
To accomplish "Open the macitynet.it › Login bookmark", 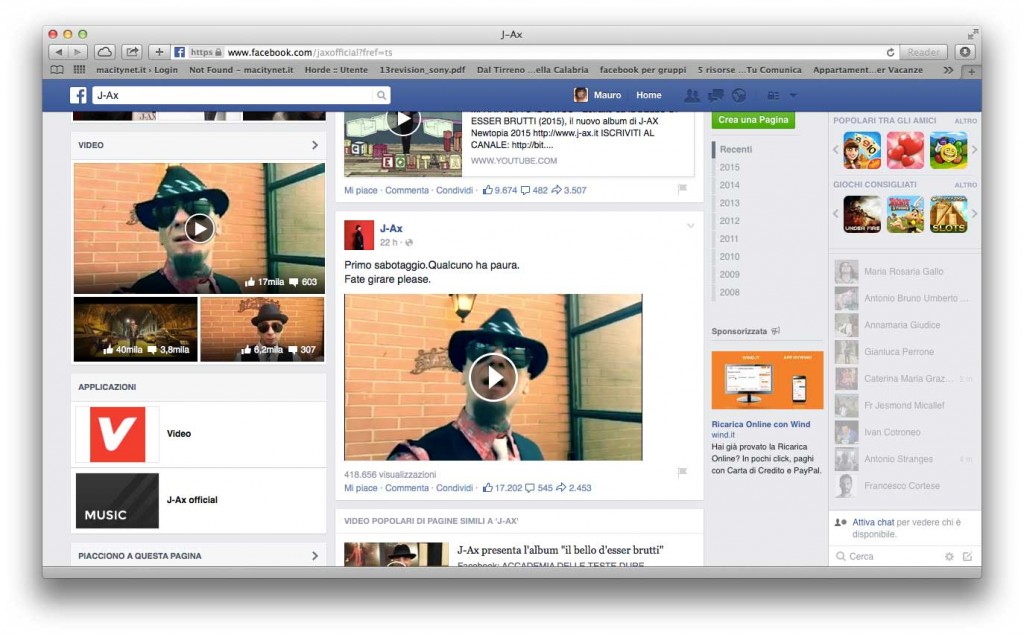I will (136, 70).
